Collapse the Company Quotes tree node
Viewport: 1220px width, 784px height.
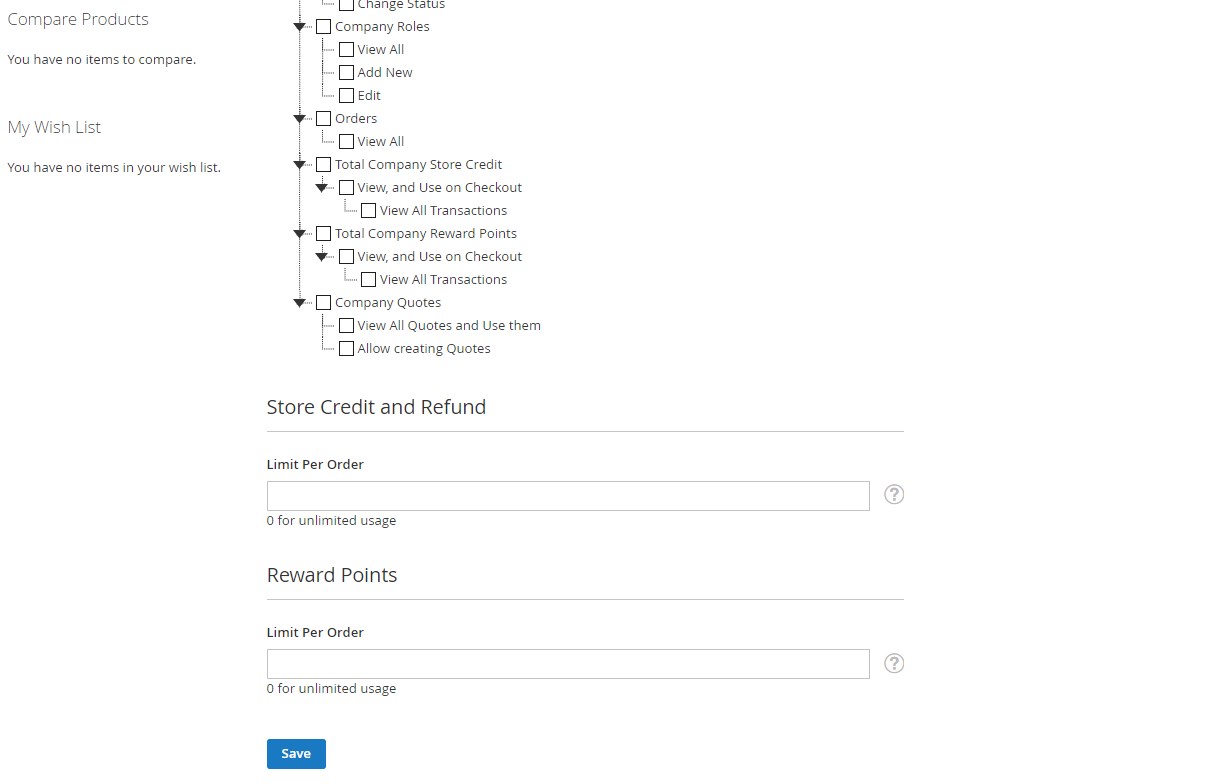pyautogui.click(x=299, y=303)
